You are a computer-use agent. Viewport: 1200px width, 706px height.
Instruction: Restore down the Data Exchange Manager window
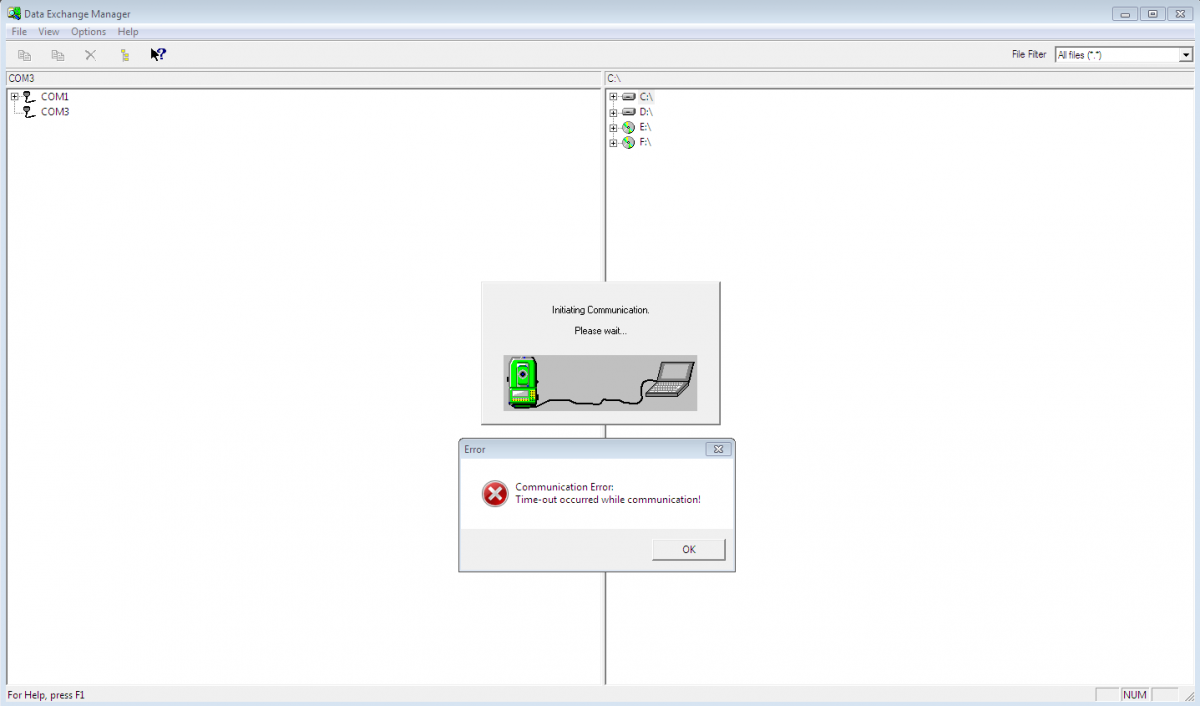1153,14
